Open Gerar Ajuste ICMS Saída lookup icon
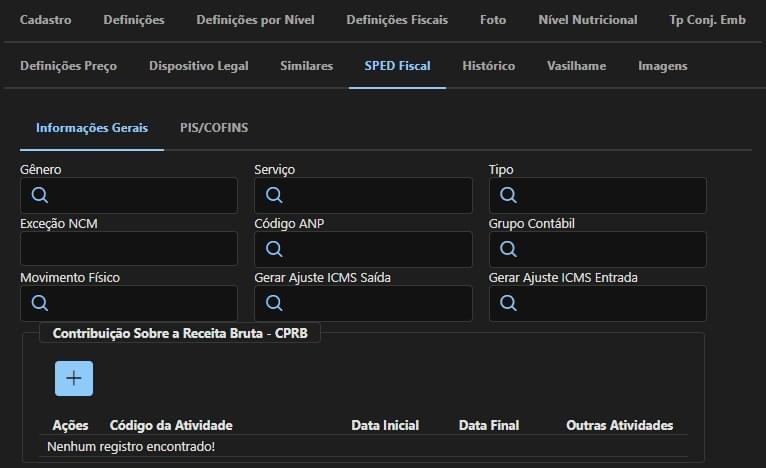 (x=274, y=303)
